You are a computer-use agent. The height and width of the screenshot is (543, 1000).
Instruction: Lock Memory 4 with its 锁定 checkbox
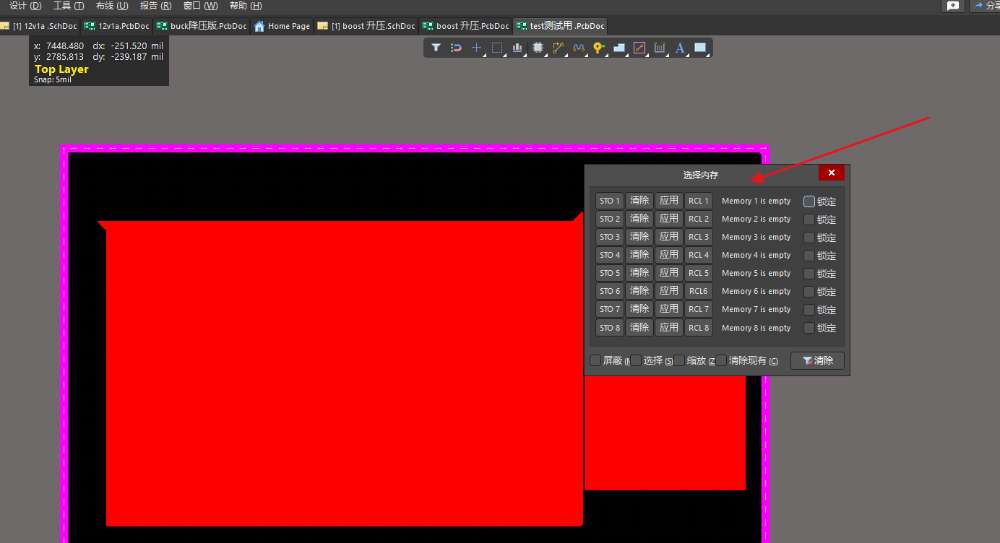pos(809,255)
